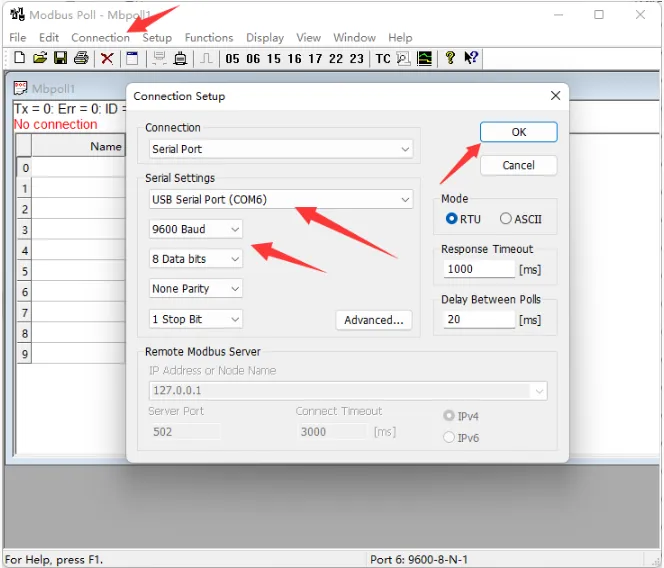The height and width of the screenshot is (568, 664).
Task: Save with the floppy disk icon
Action: point(61,58)
